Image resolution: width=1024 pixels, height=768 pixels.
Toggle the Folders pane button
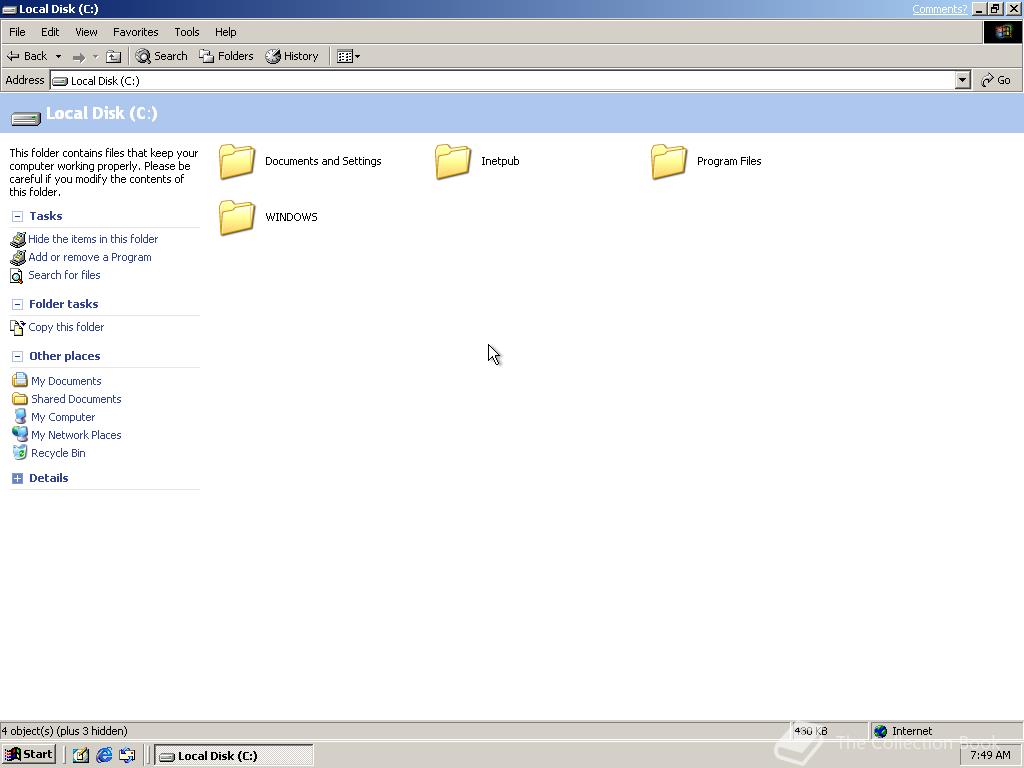pos(226,56)
